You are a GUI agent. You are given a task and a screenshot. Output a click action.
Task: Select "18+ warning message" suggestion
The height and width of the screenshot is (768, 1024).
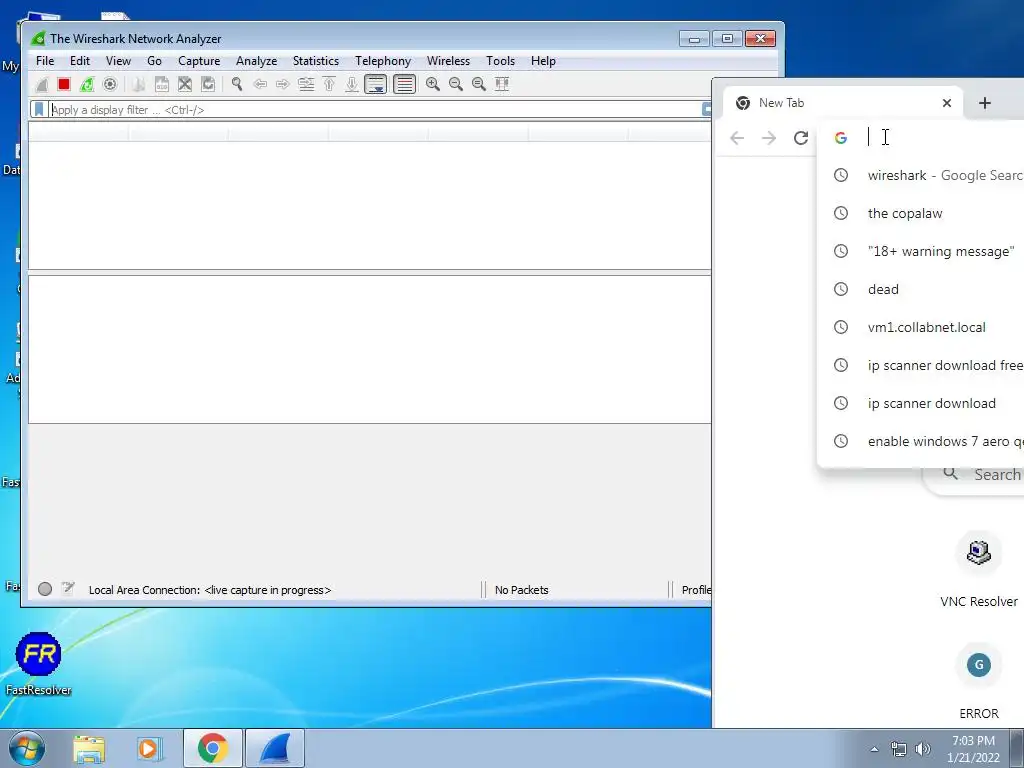pyautogui.click(x=921, y=251)
